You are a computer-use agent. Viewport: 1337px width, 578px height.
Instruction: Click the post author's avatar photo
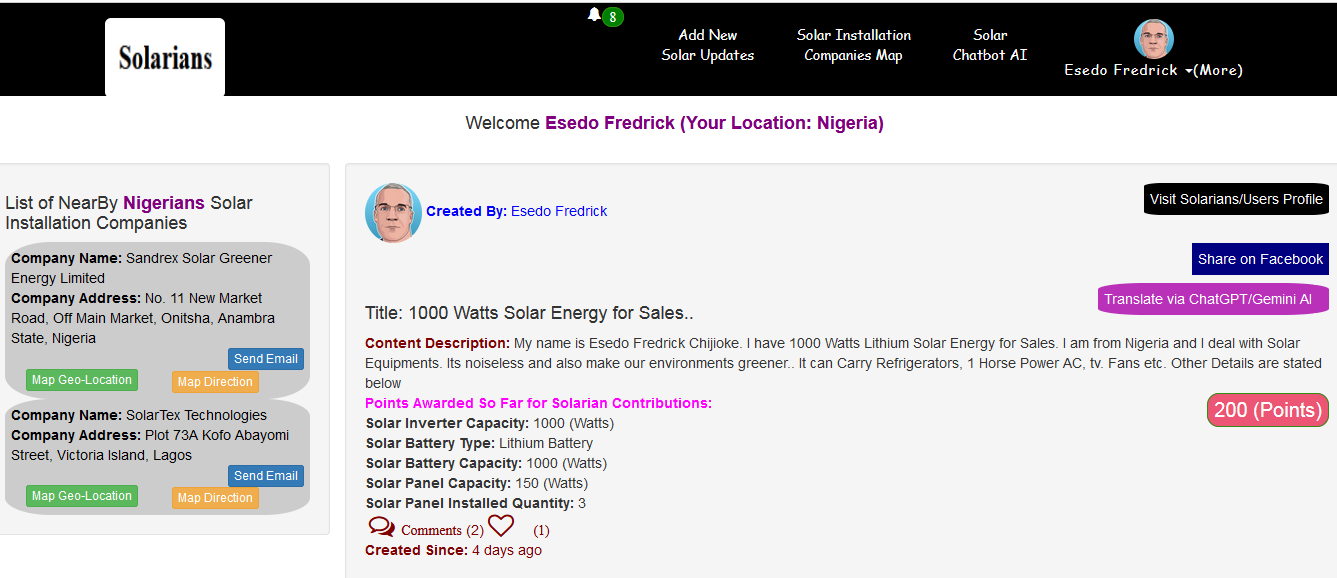pyautogui.click(x=393, y=212)
